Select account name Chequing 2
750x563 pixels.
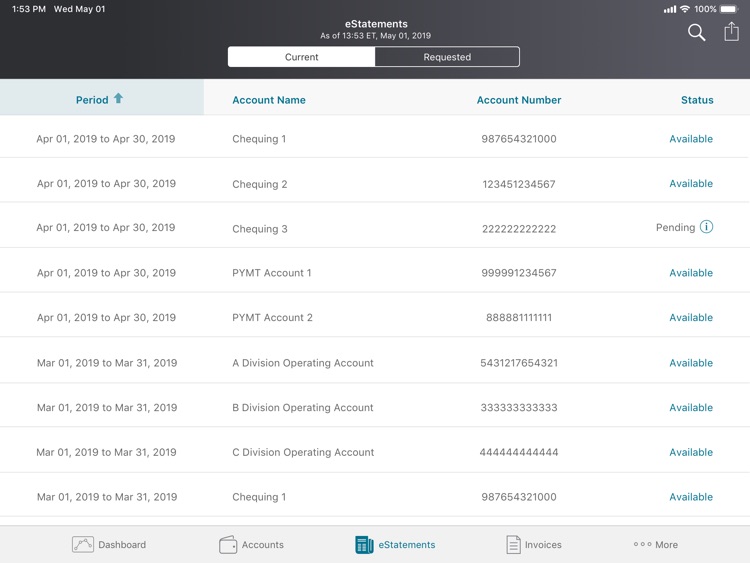(x=260, y=184)
